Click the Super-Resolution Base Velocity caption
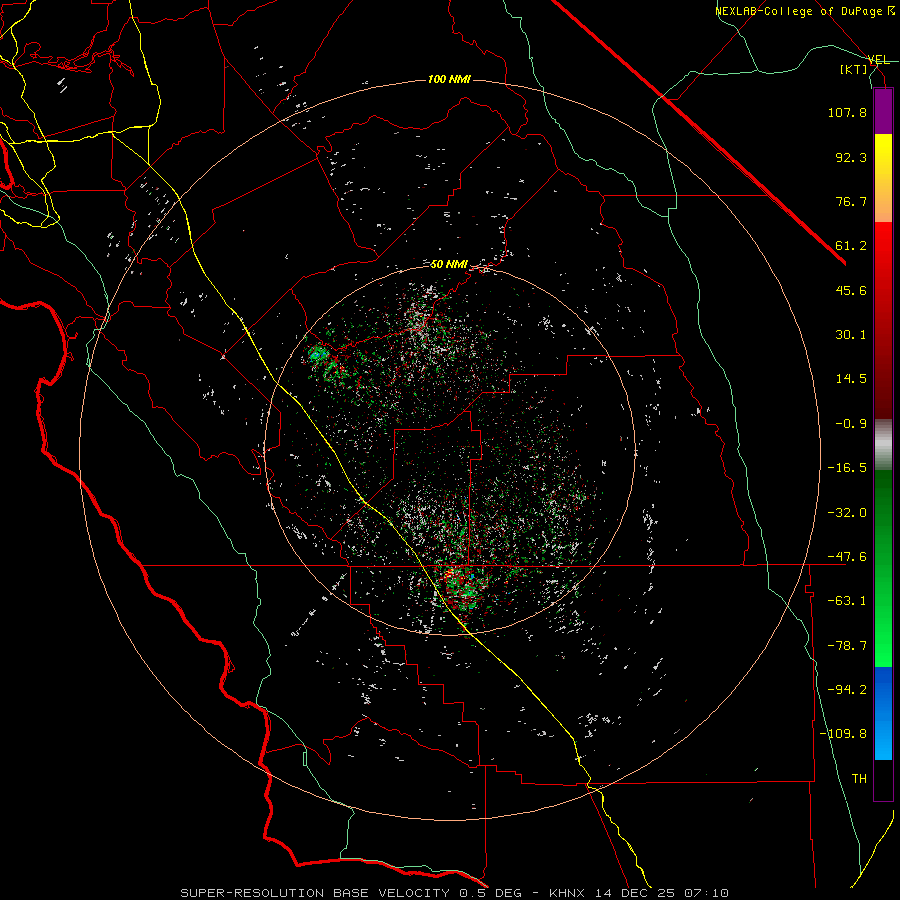The image size is (900, 900). [455, 893]
